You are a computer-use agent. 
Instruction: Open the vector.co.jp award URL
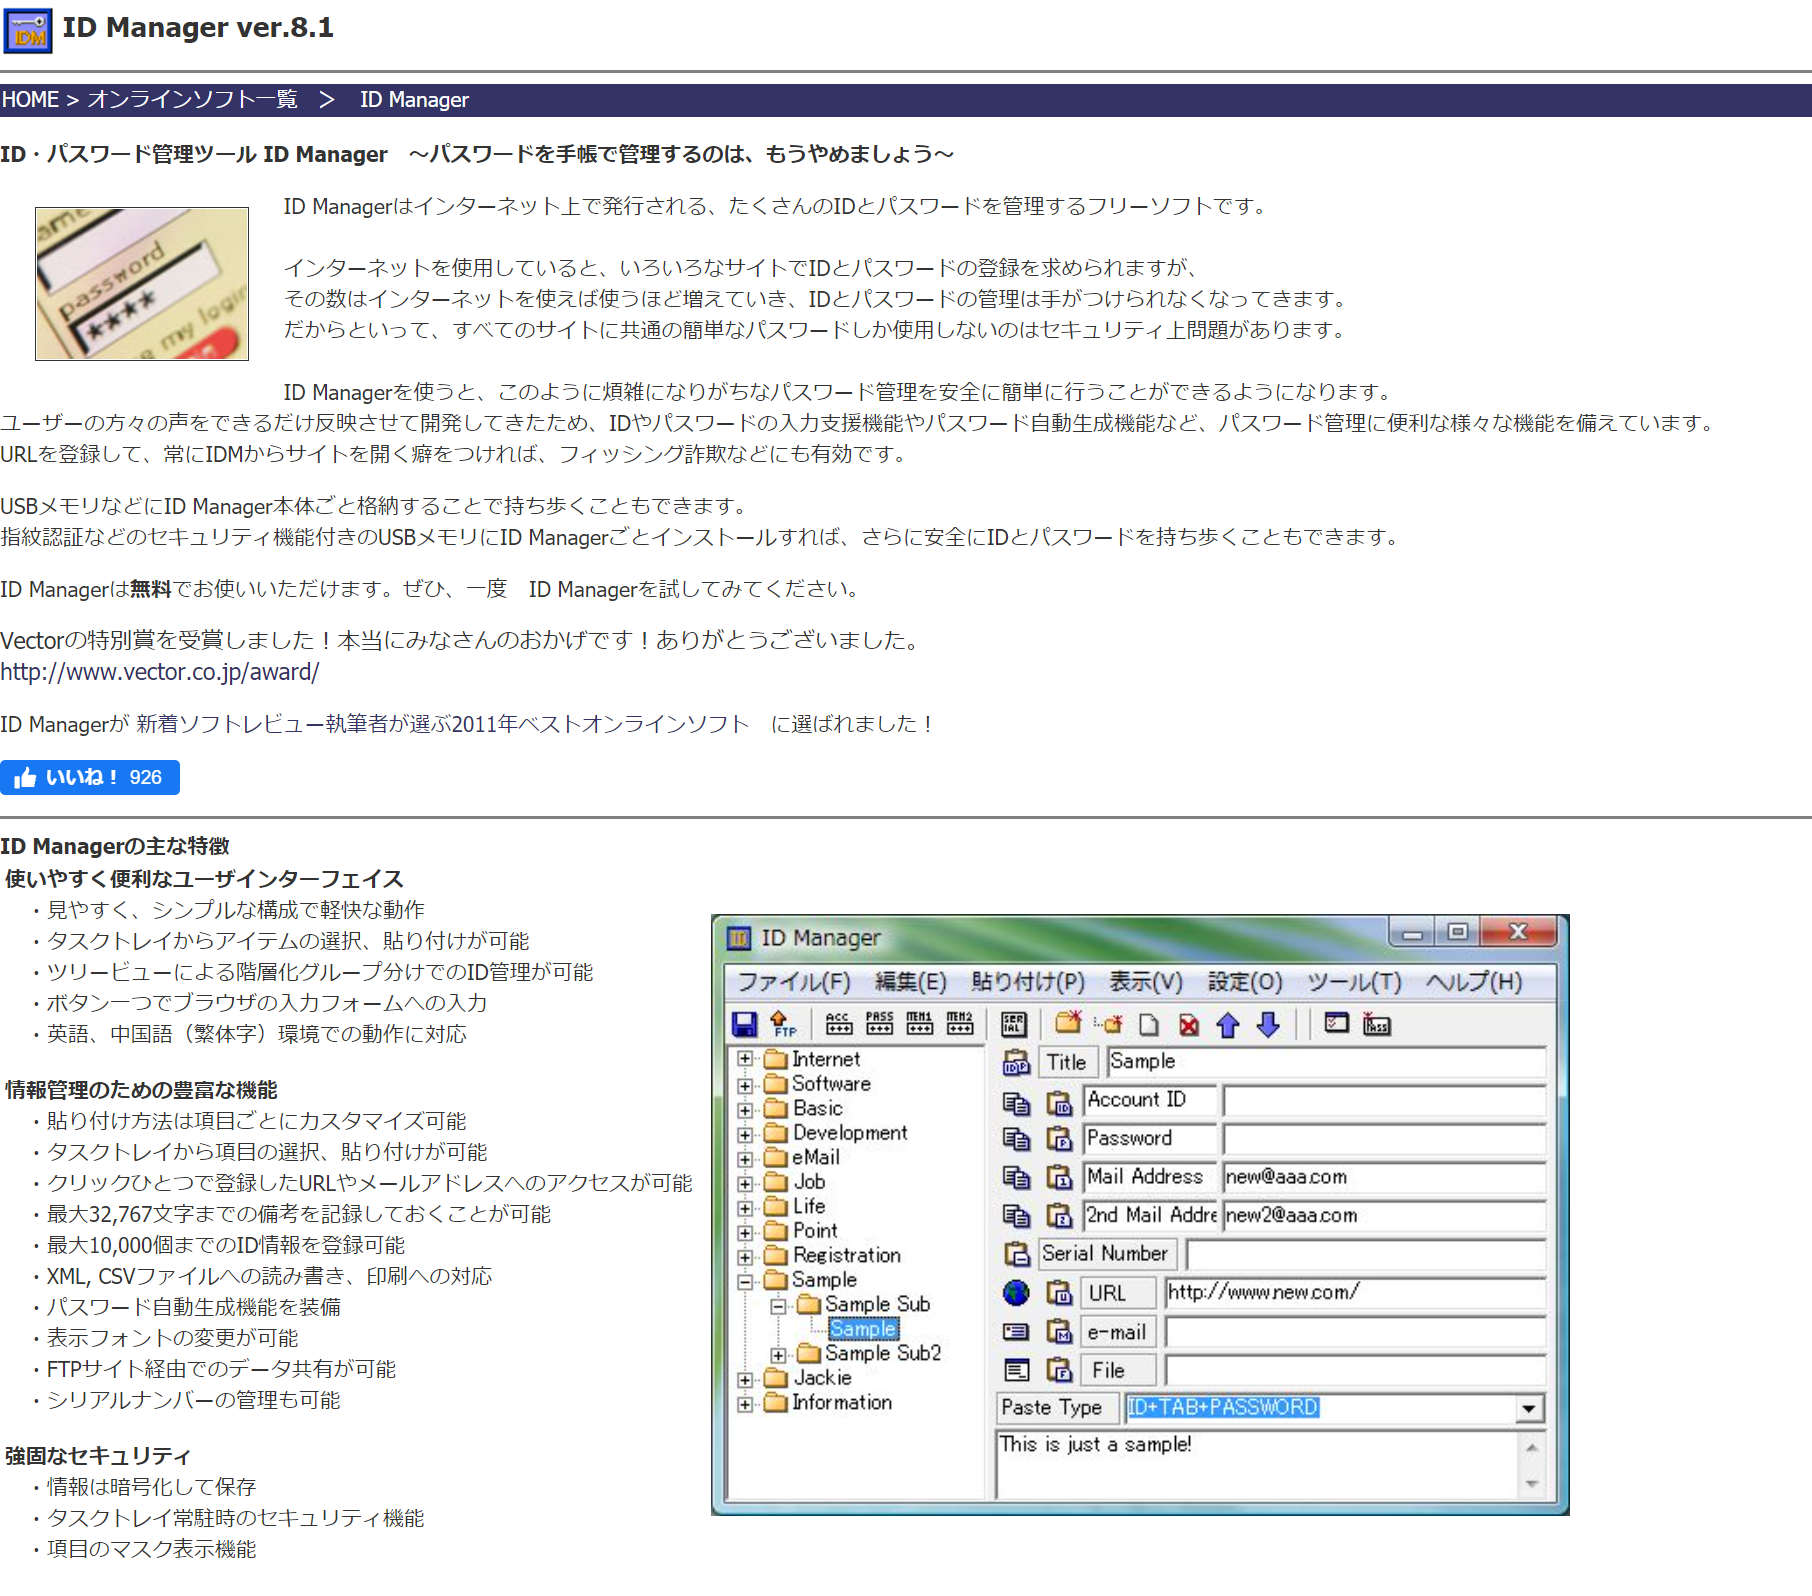point(160,672)
